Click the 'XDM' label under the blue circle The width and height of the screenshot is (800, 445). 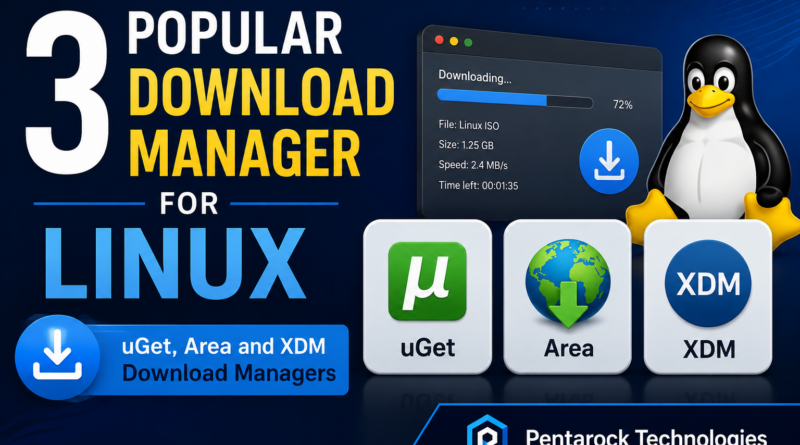[x=709, y=350]
